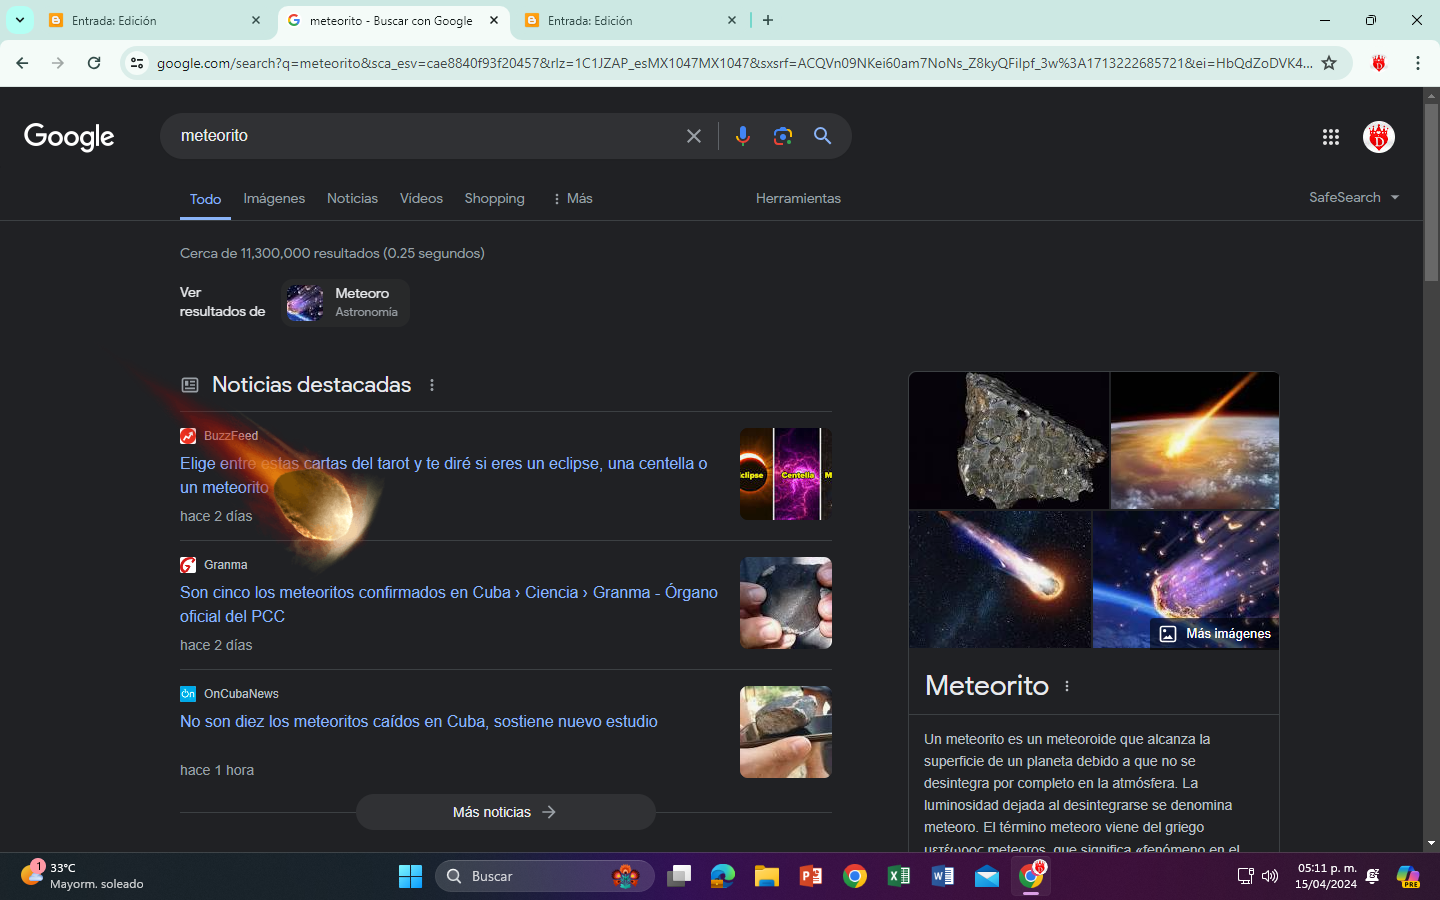Launch Word from taskbar
Viewport: 1440px width, 900px height.
[x=943, y=876]
